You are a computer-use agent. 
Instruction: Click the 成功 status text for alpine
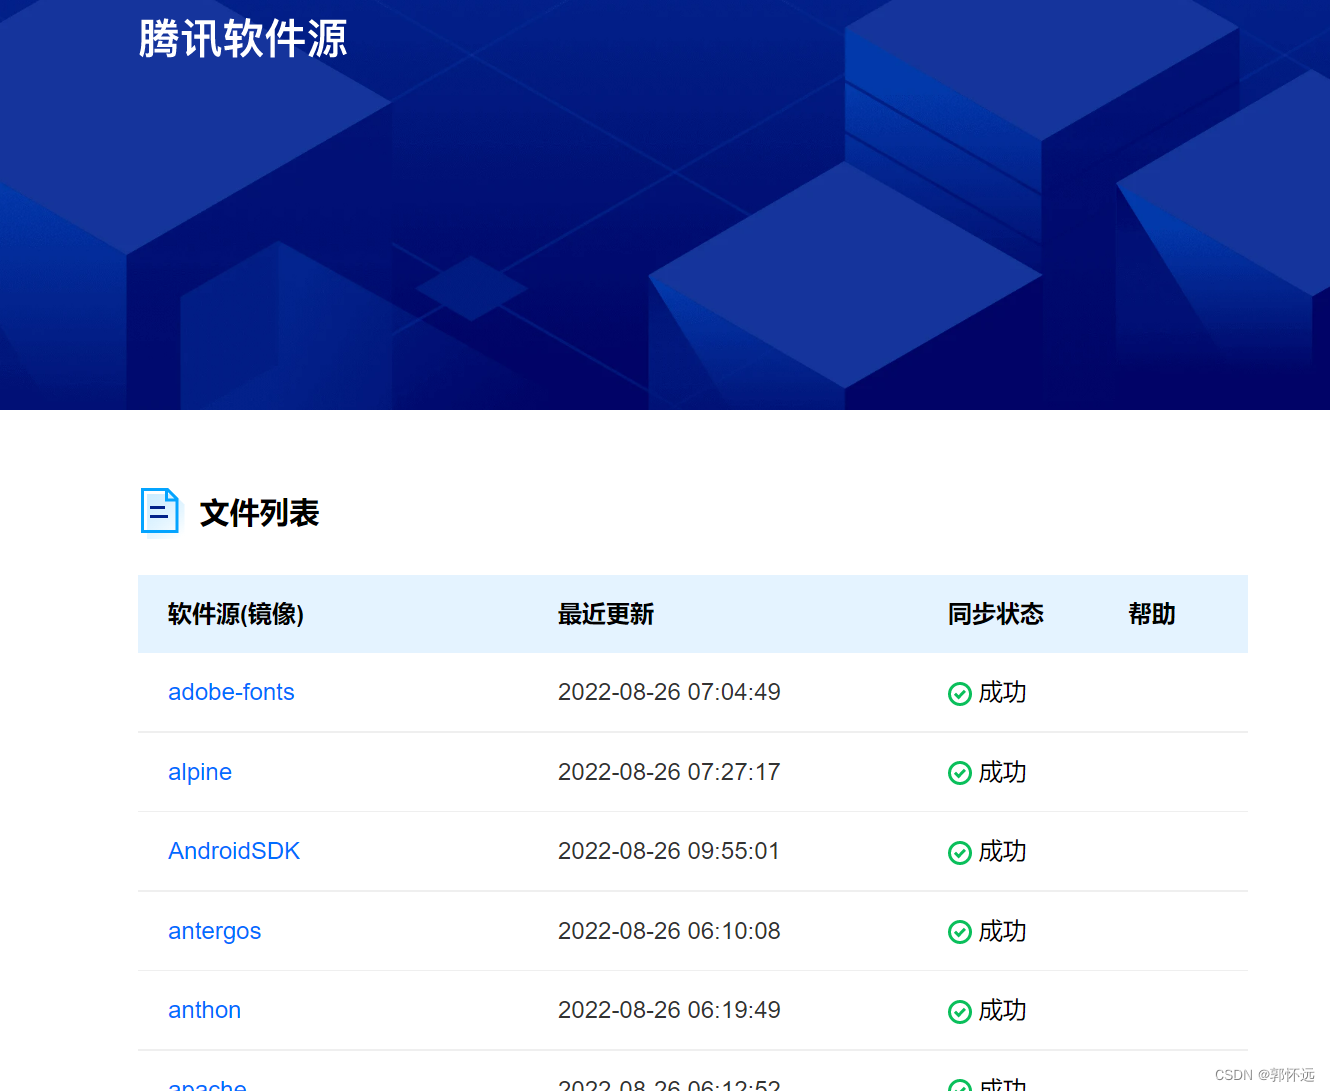click(x=1002, y=772)
